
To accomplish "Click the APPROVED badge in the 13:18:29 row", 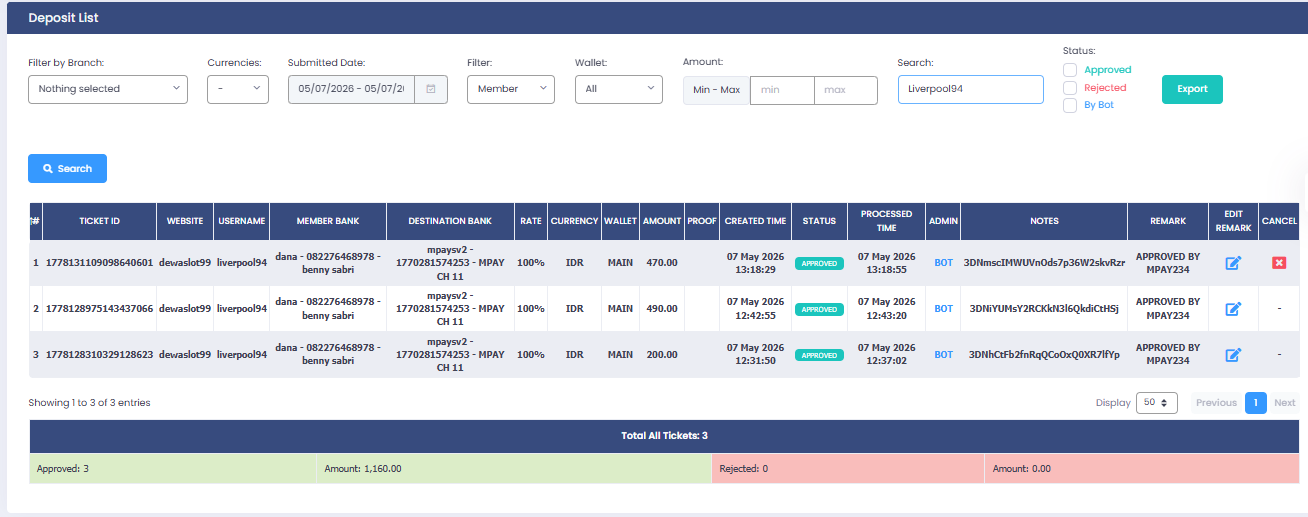I will 819,264.
